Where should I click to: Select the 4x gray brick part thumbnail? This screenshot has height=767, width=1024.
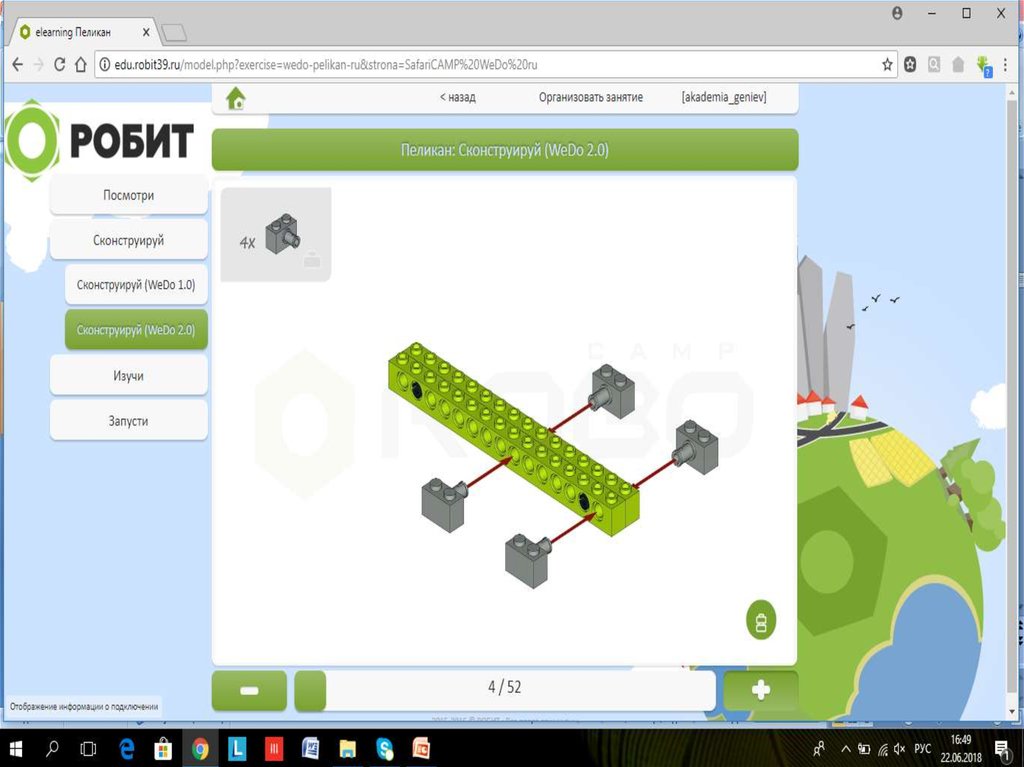276,235
